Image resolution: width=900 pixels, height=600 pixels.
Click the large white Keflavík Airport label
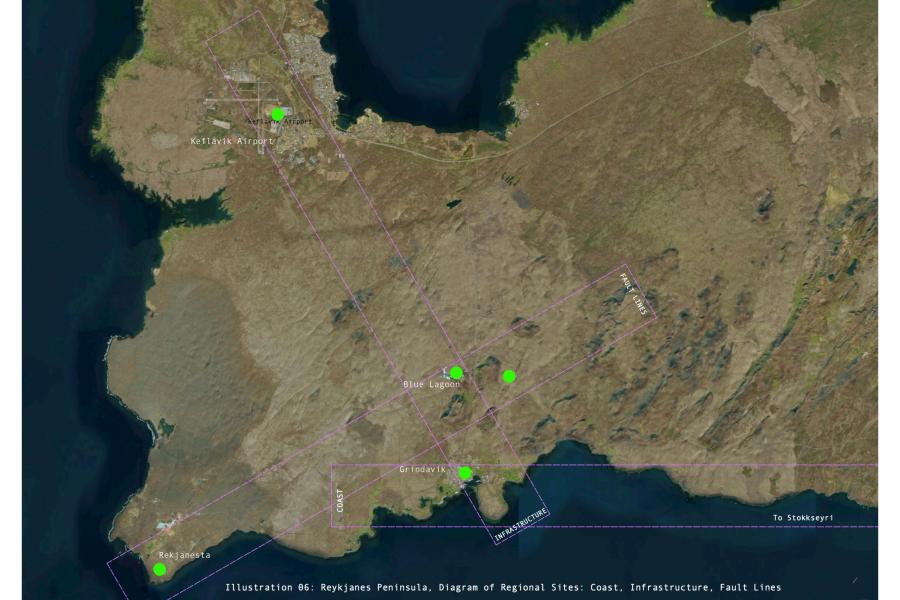tap(231, 142)
